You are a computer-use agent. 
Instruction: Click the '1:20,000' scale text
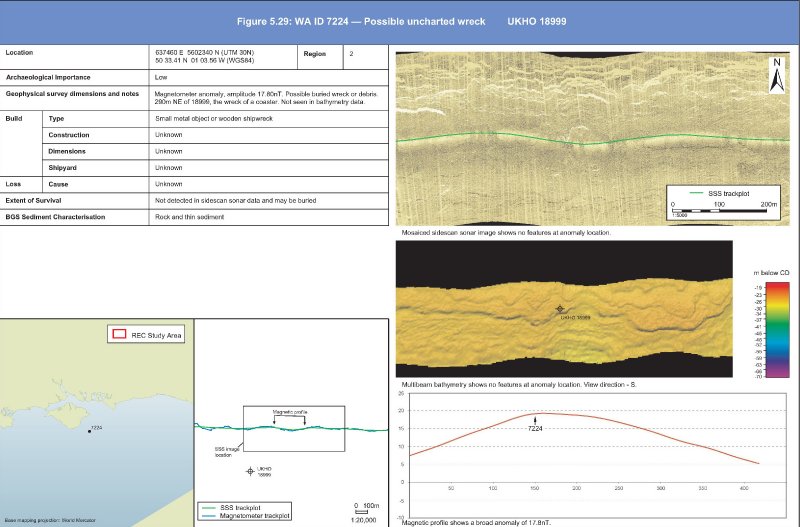363,520
